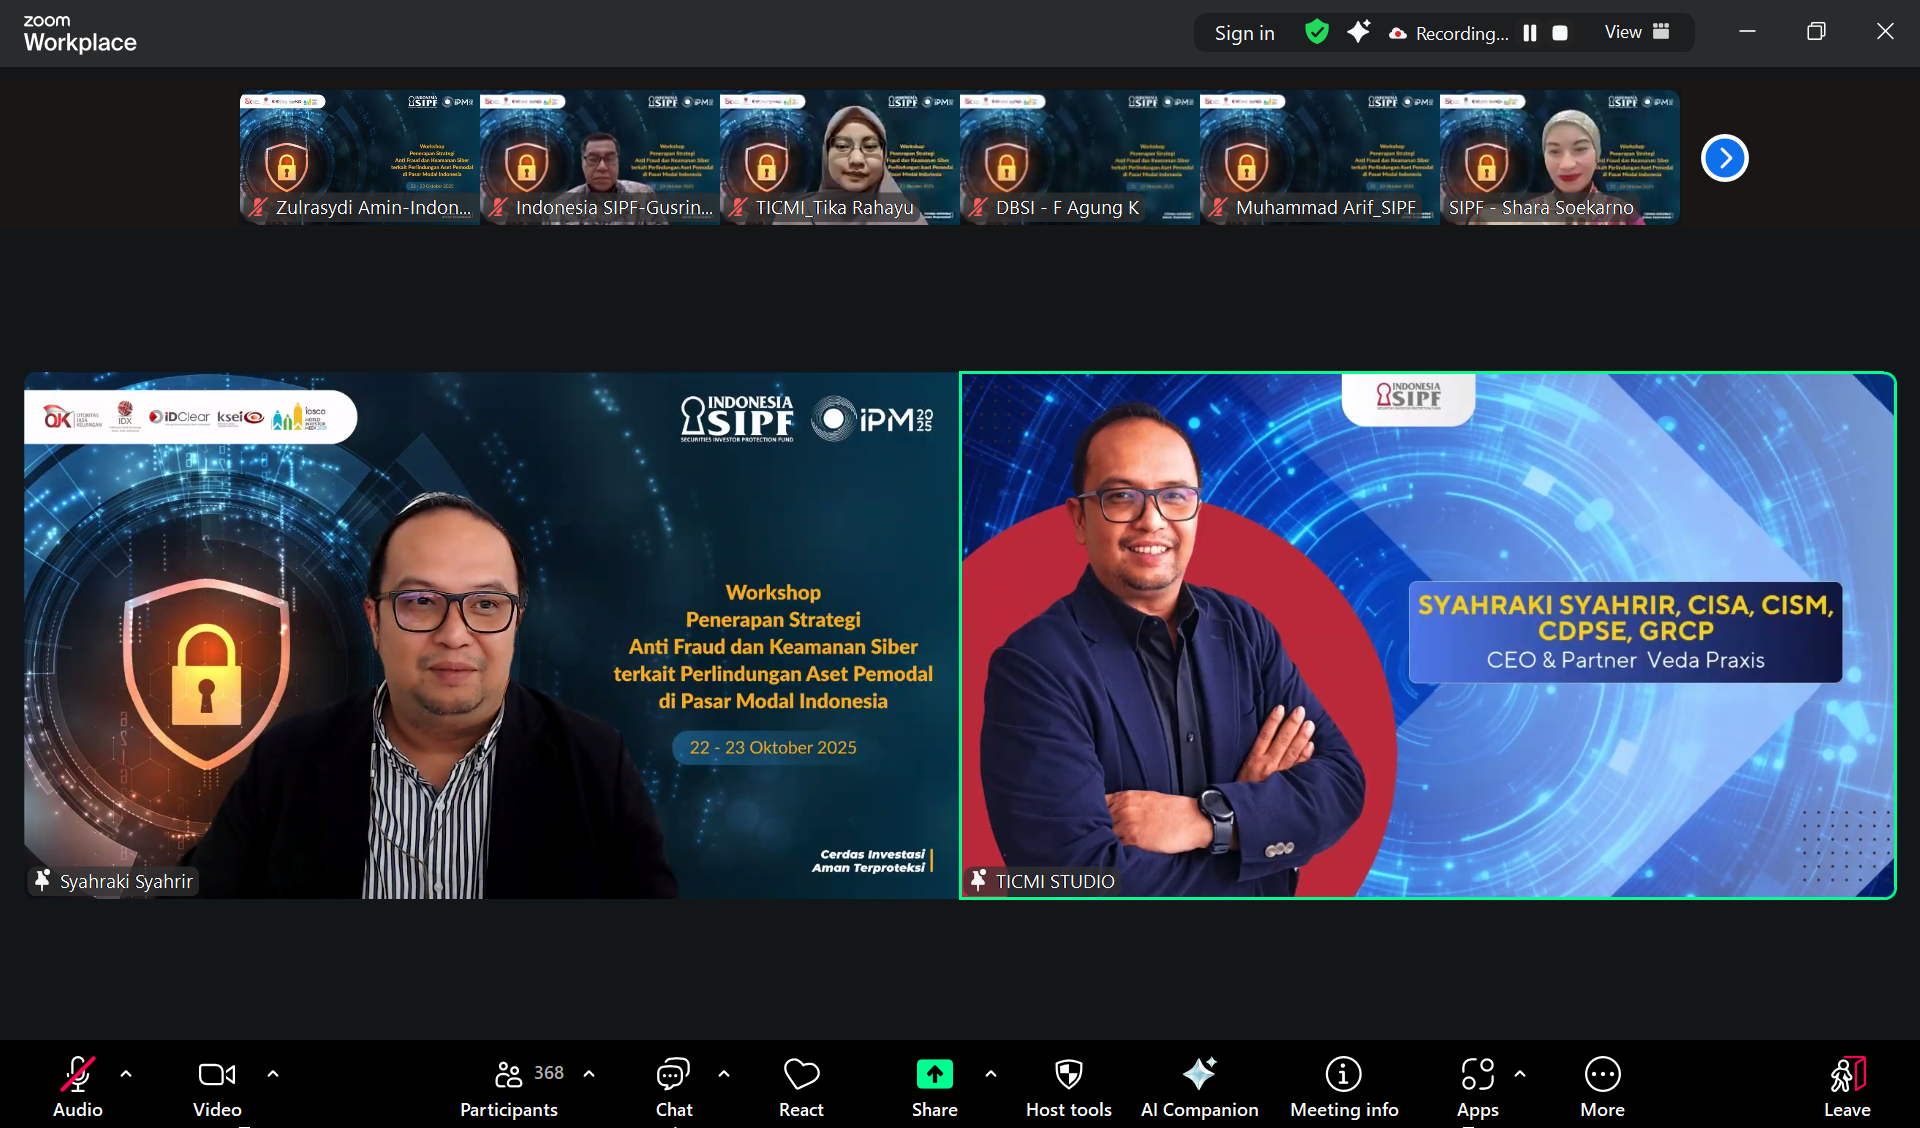Select Zulrasydi Amin thumbnail

359,158
